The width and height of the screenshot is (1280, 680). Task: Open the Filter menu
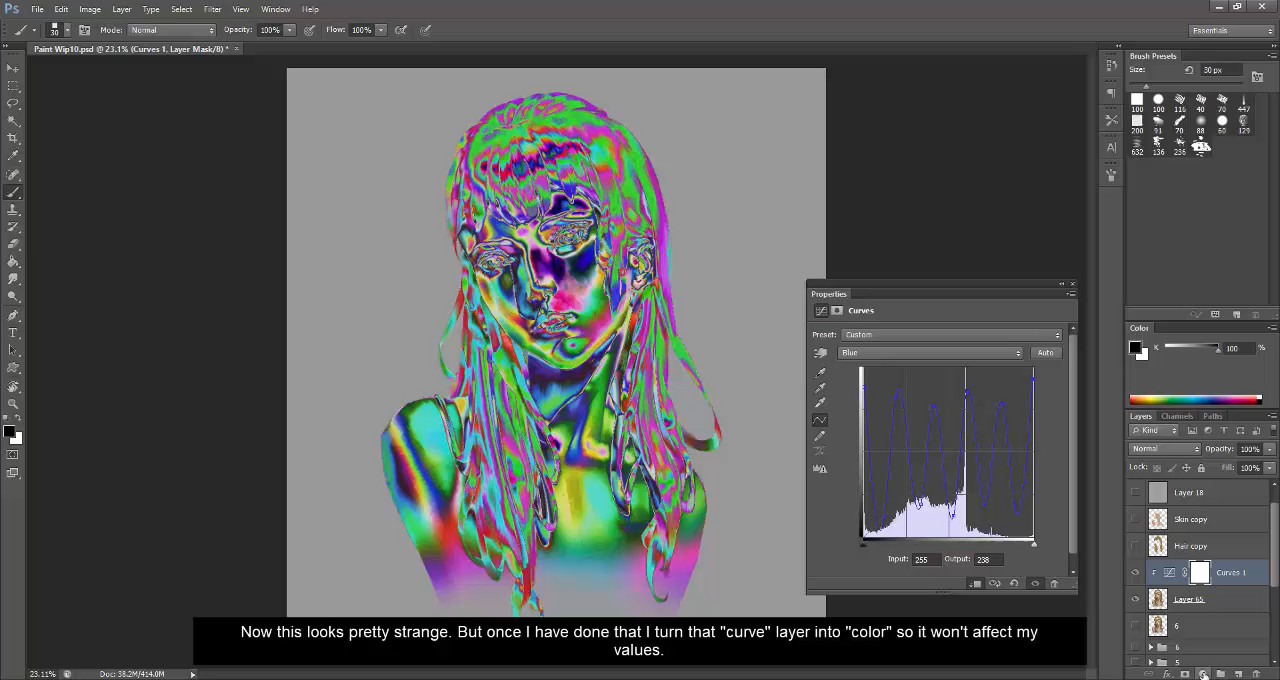pos(213,9)
